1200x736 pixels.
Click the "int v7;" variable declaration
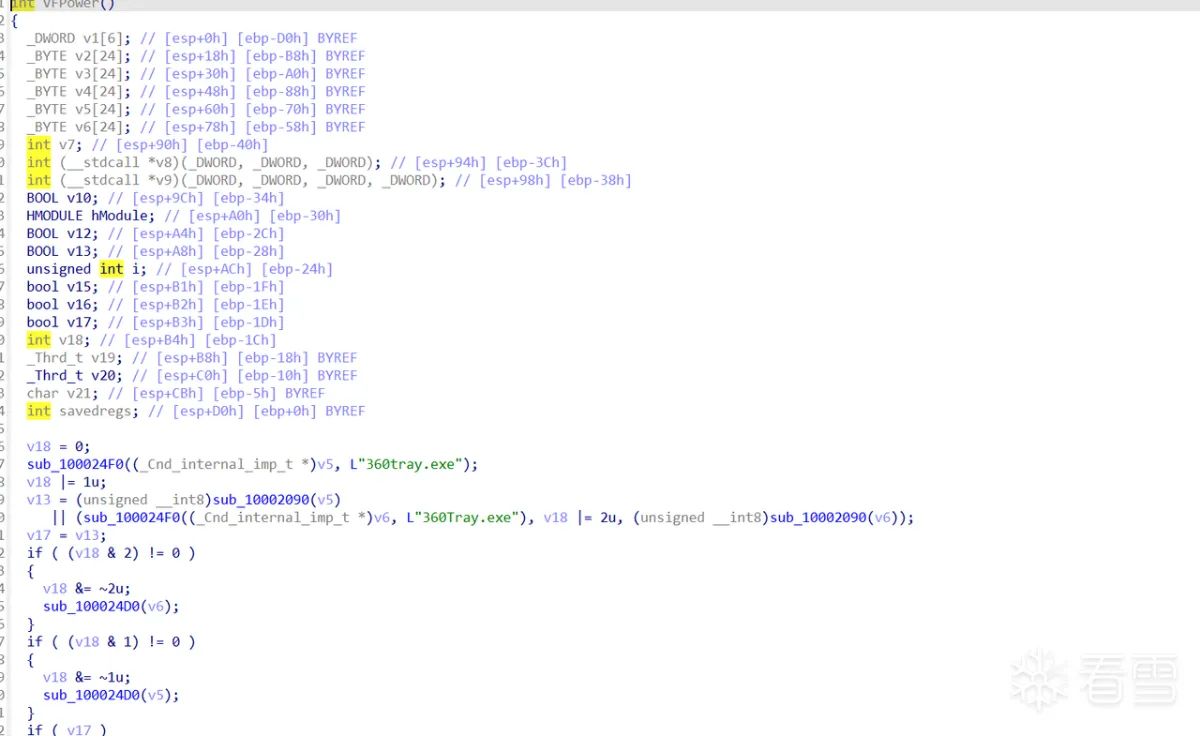pyautogui.click(x=55, y=145)
